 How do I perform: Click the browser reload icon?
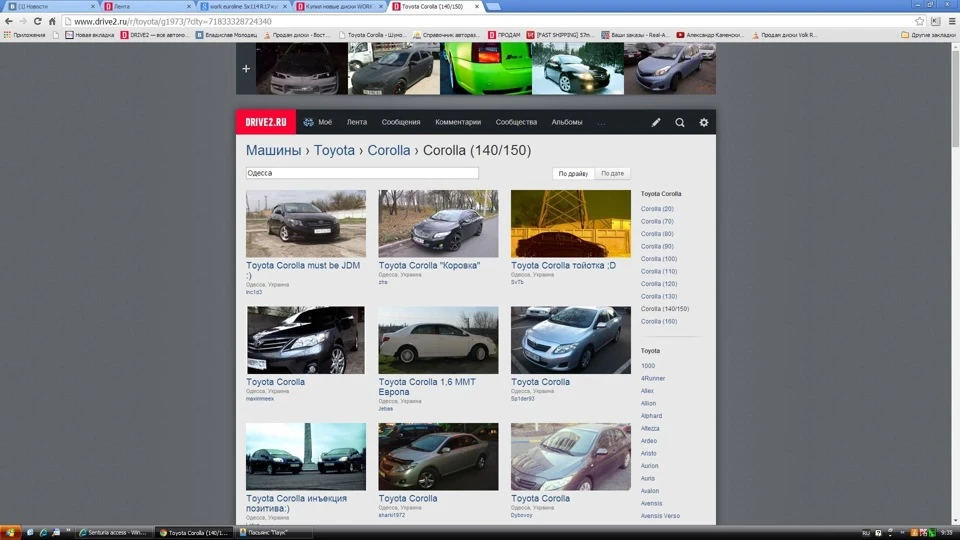[37, 21]
